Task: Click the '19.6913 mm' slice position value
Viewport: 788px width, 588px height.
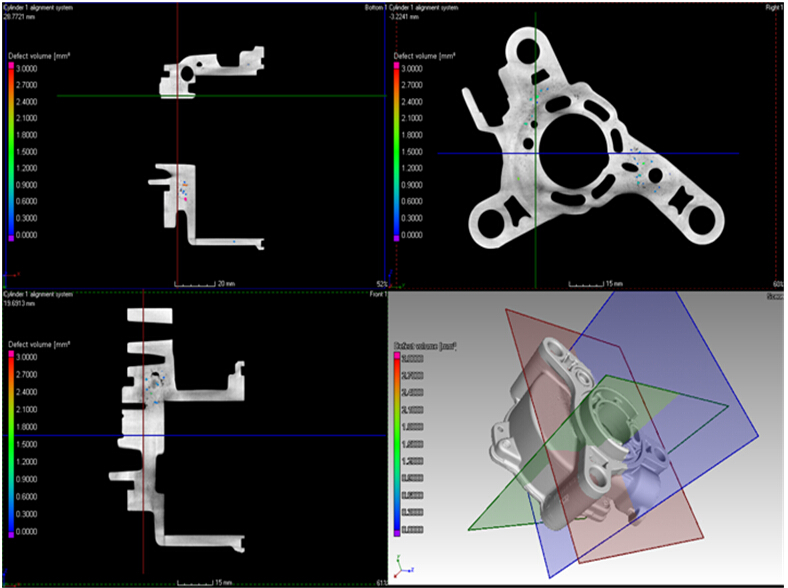Action: pos(19,303)
